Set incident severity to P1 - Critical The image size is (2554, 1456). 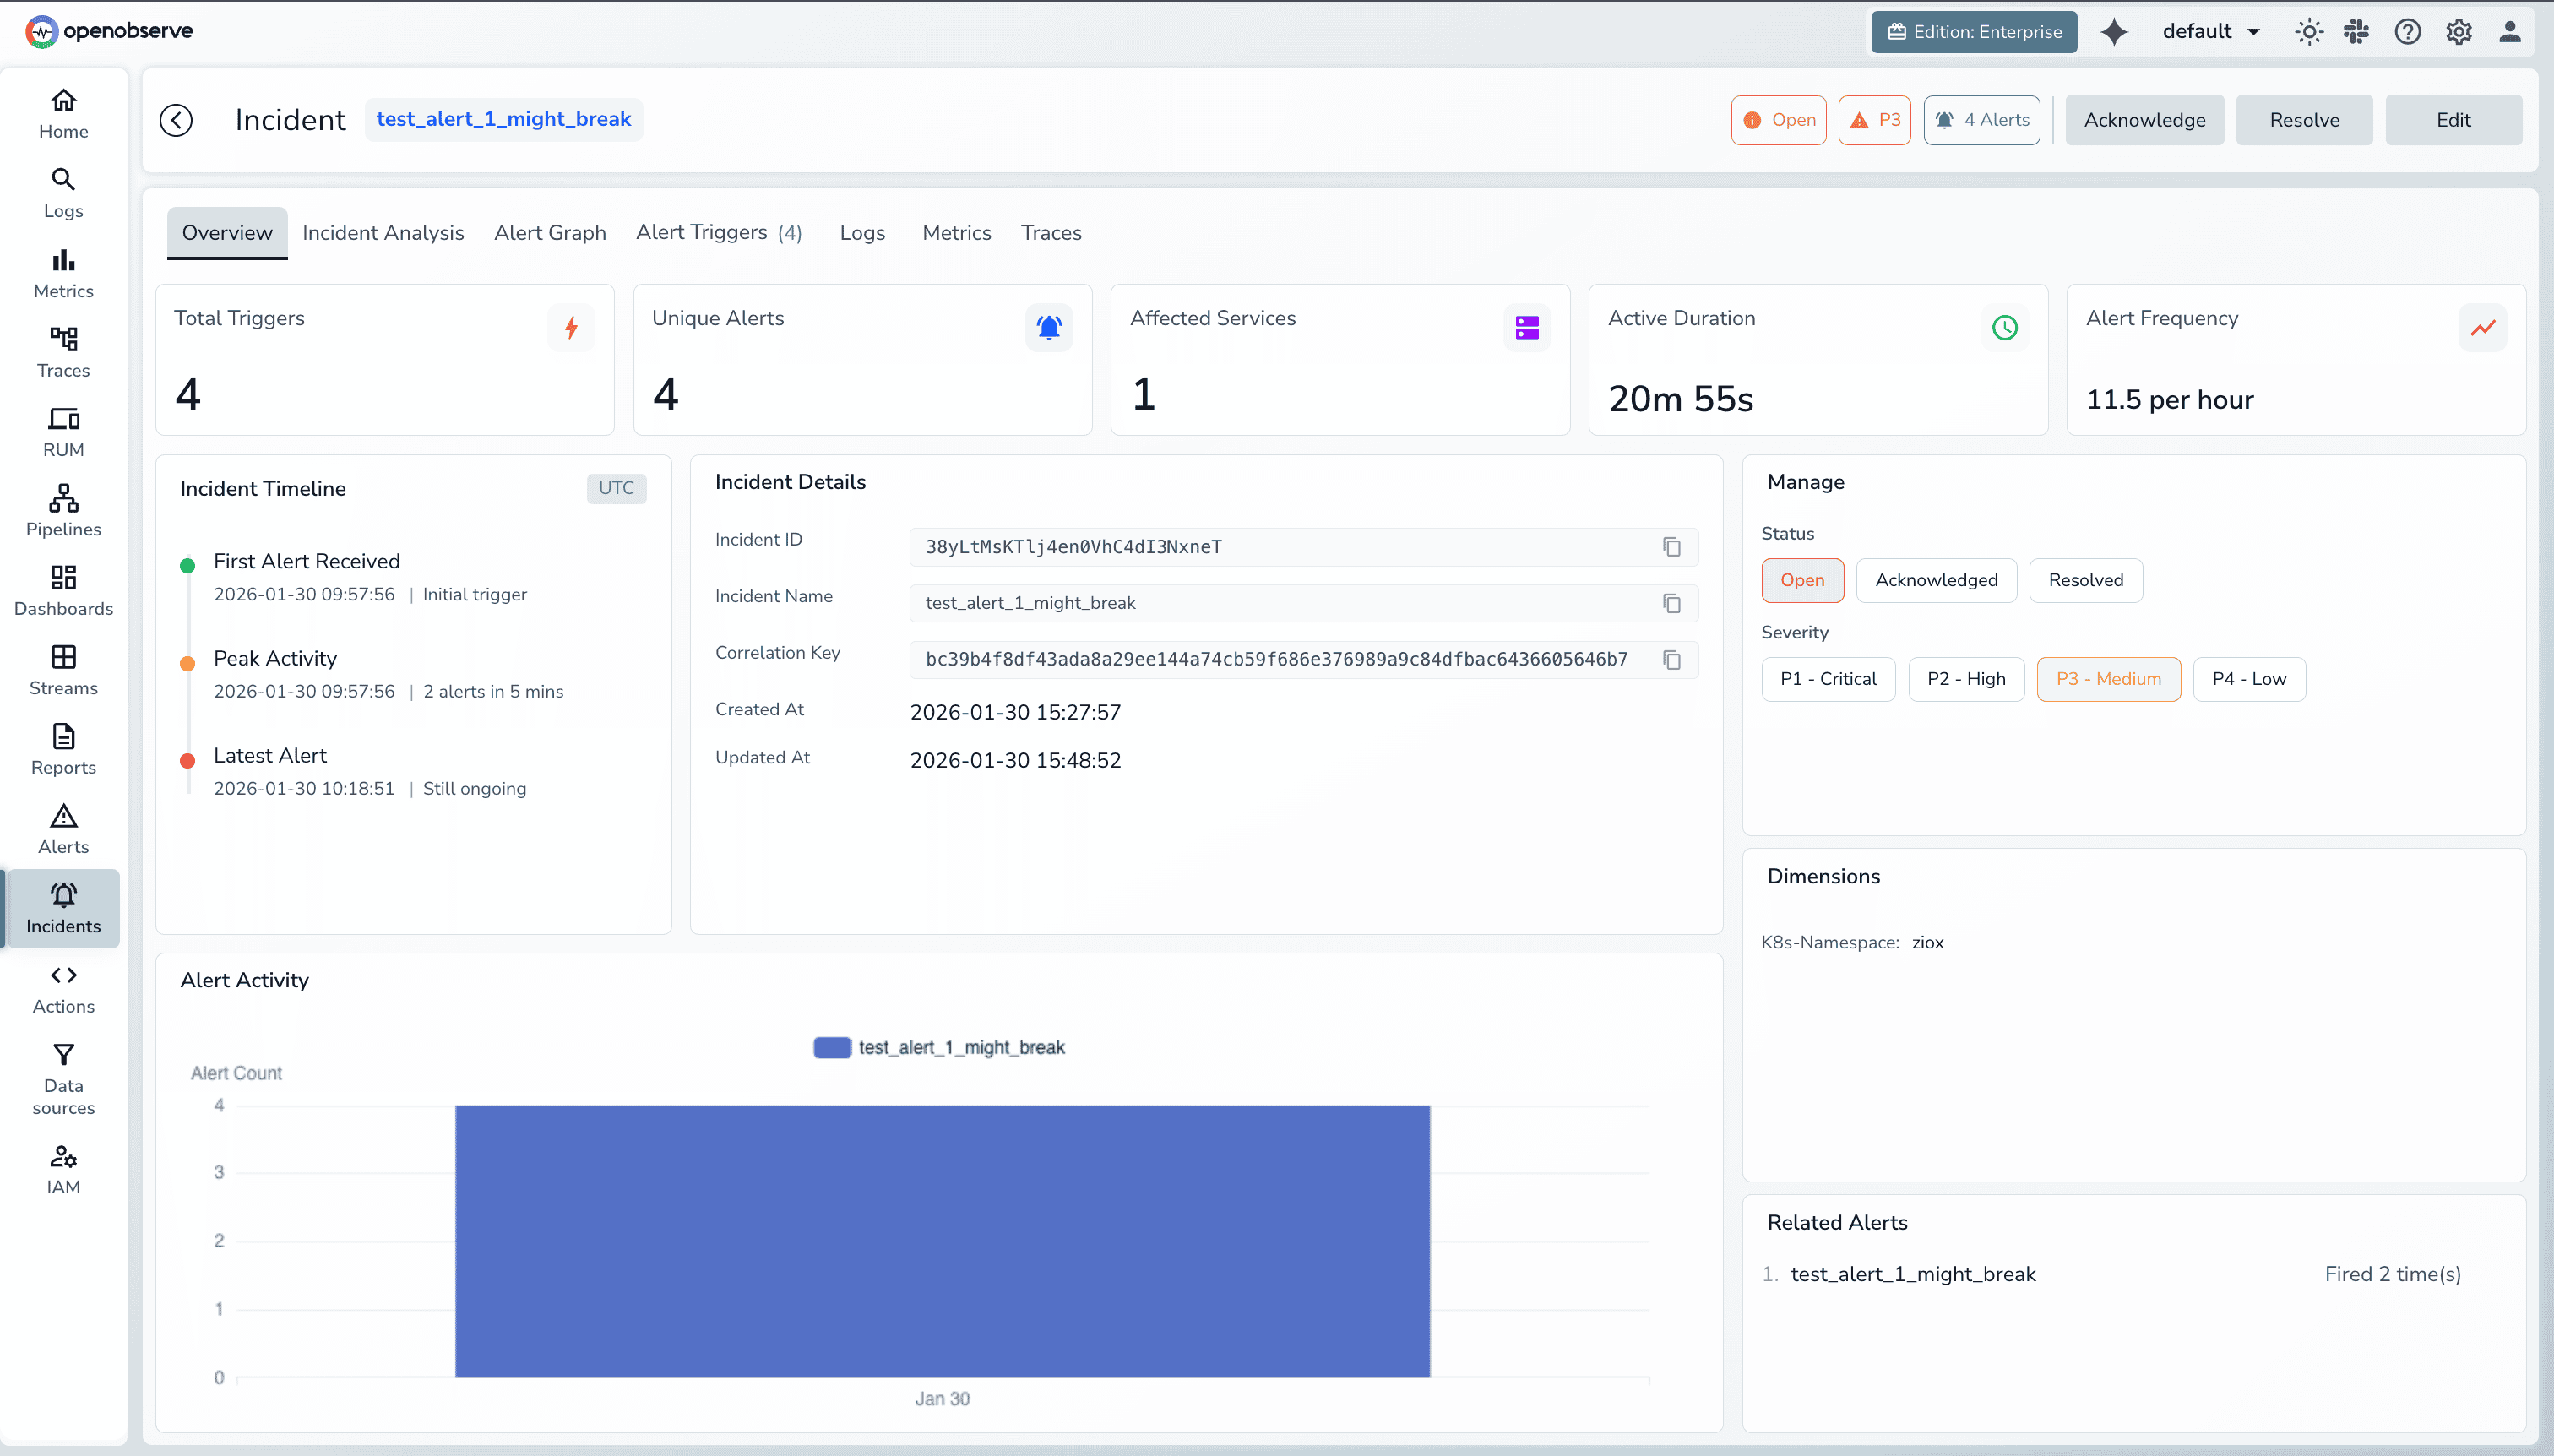click(x=1827, y=678)
